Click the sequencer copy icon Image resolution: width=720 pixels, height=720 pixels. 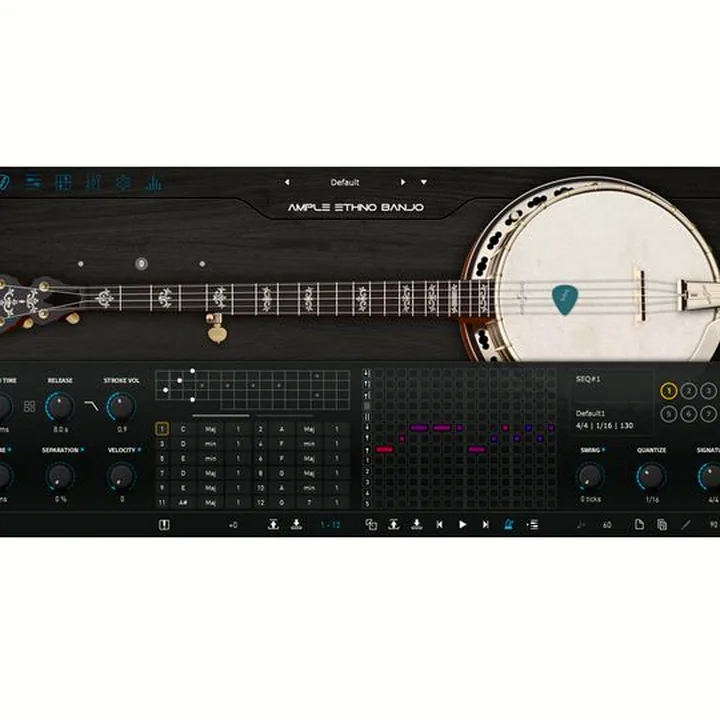click(371, 524)
